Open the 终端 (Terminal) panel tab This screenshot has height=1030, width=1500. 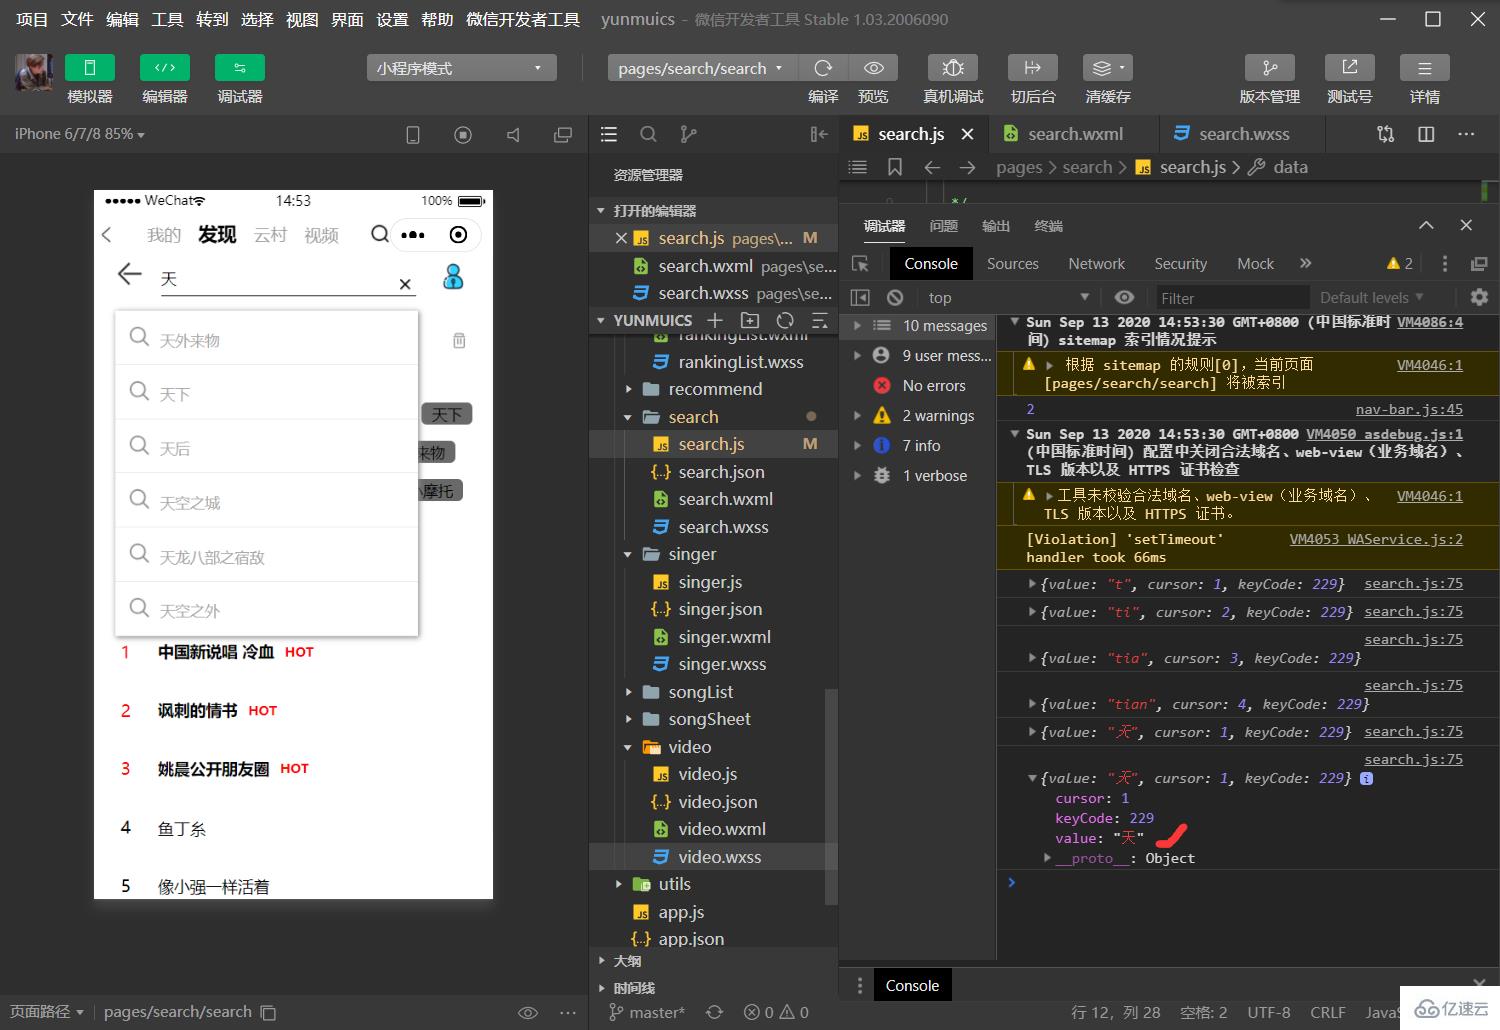click(x=1048, y=226)
